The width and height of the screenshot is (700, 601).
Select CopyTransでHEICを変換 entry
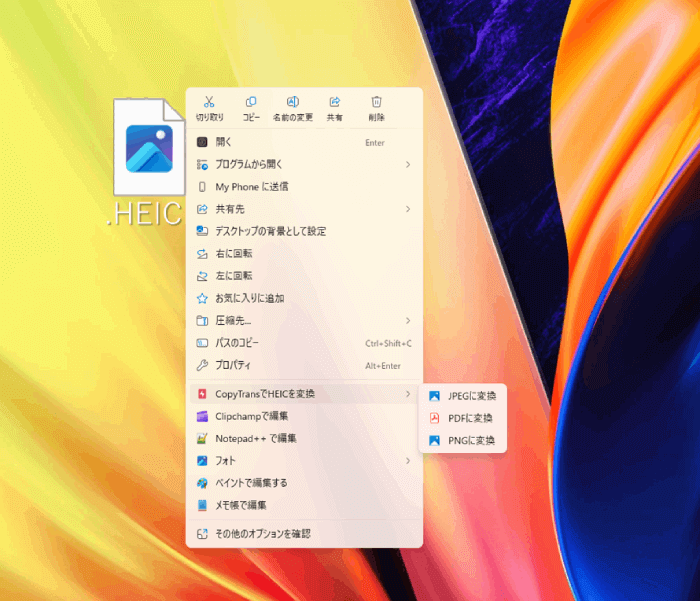pos(304,394)
